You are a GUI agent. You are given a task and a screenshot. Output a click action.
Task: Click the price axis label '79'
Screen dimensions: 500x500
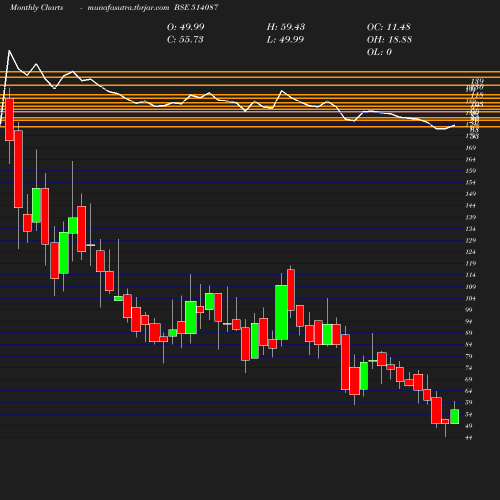point(469,356)
